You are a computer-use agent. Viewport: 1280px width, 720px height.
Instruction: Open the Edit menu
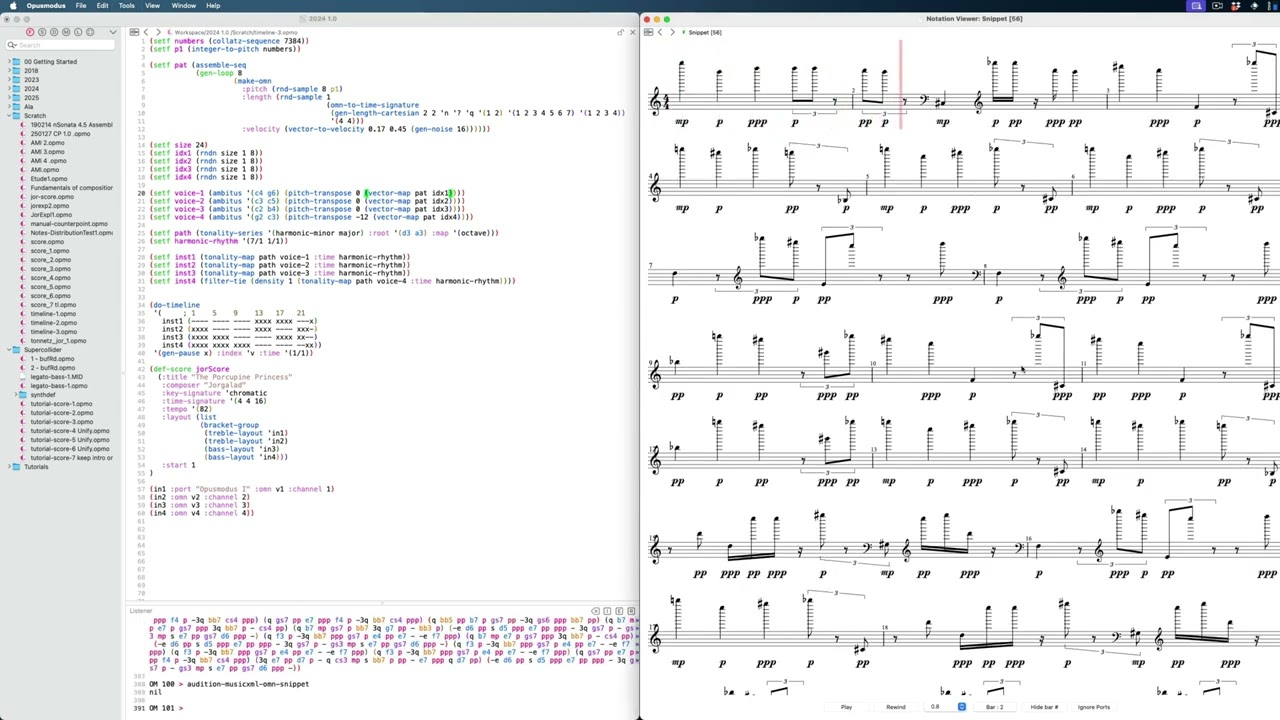pos(102,6)
